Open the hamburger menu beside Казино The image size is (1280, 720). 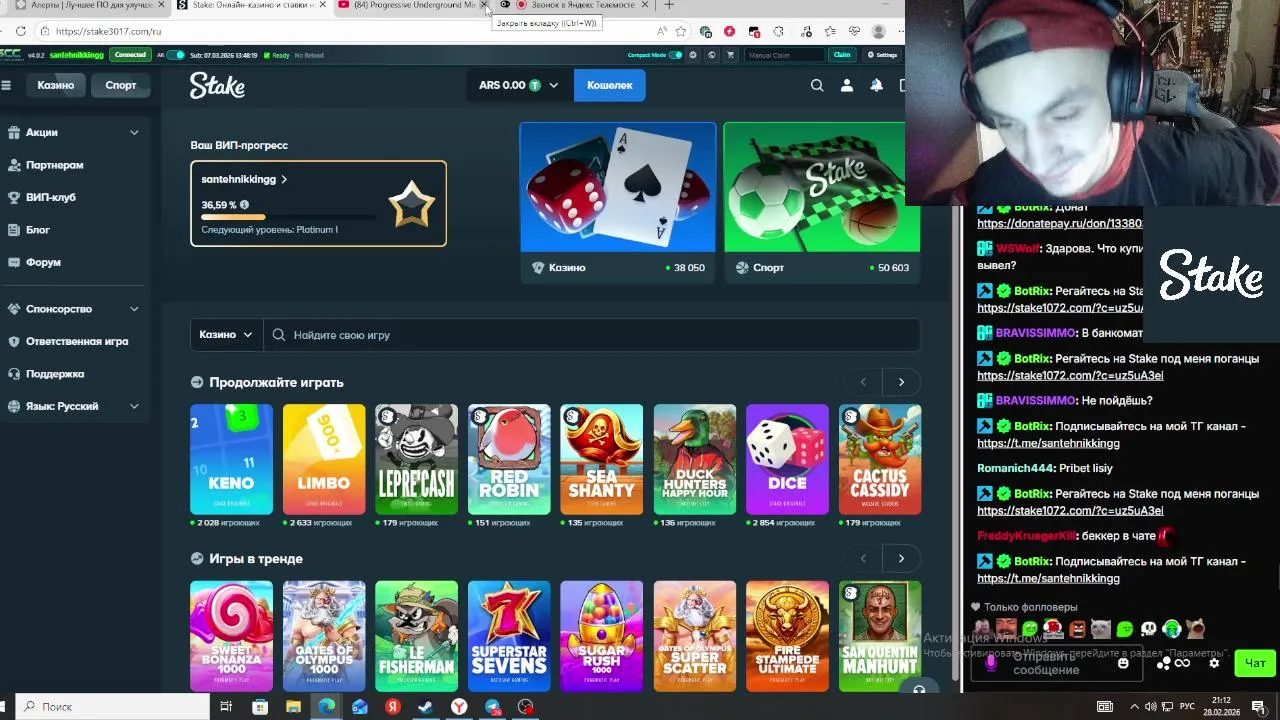(6, 85)
